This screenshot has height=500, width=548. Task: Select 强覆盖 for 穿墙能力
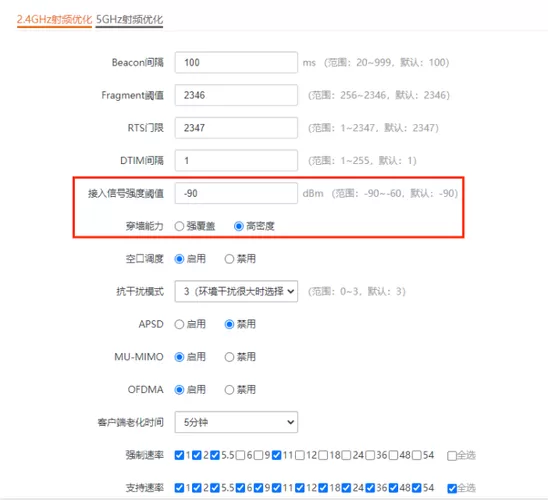tap(179, 226)
